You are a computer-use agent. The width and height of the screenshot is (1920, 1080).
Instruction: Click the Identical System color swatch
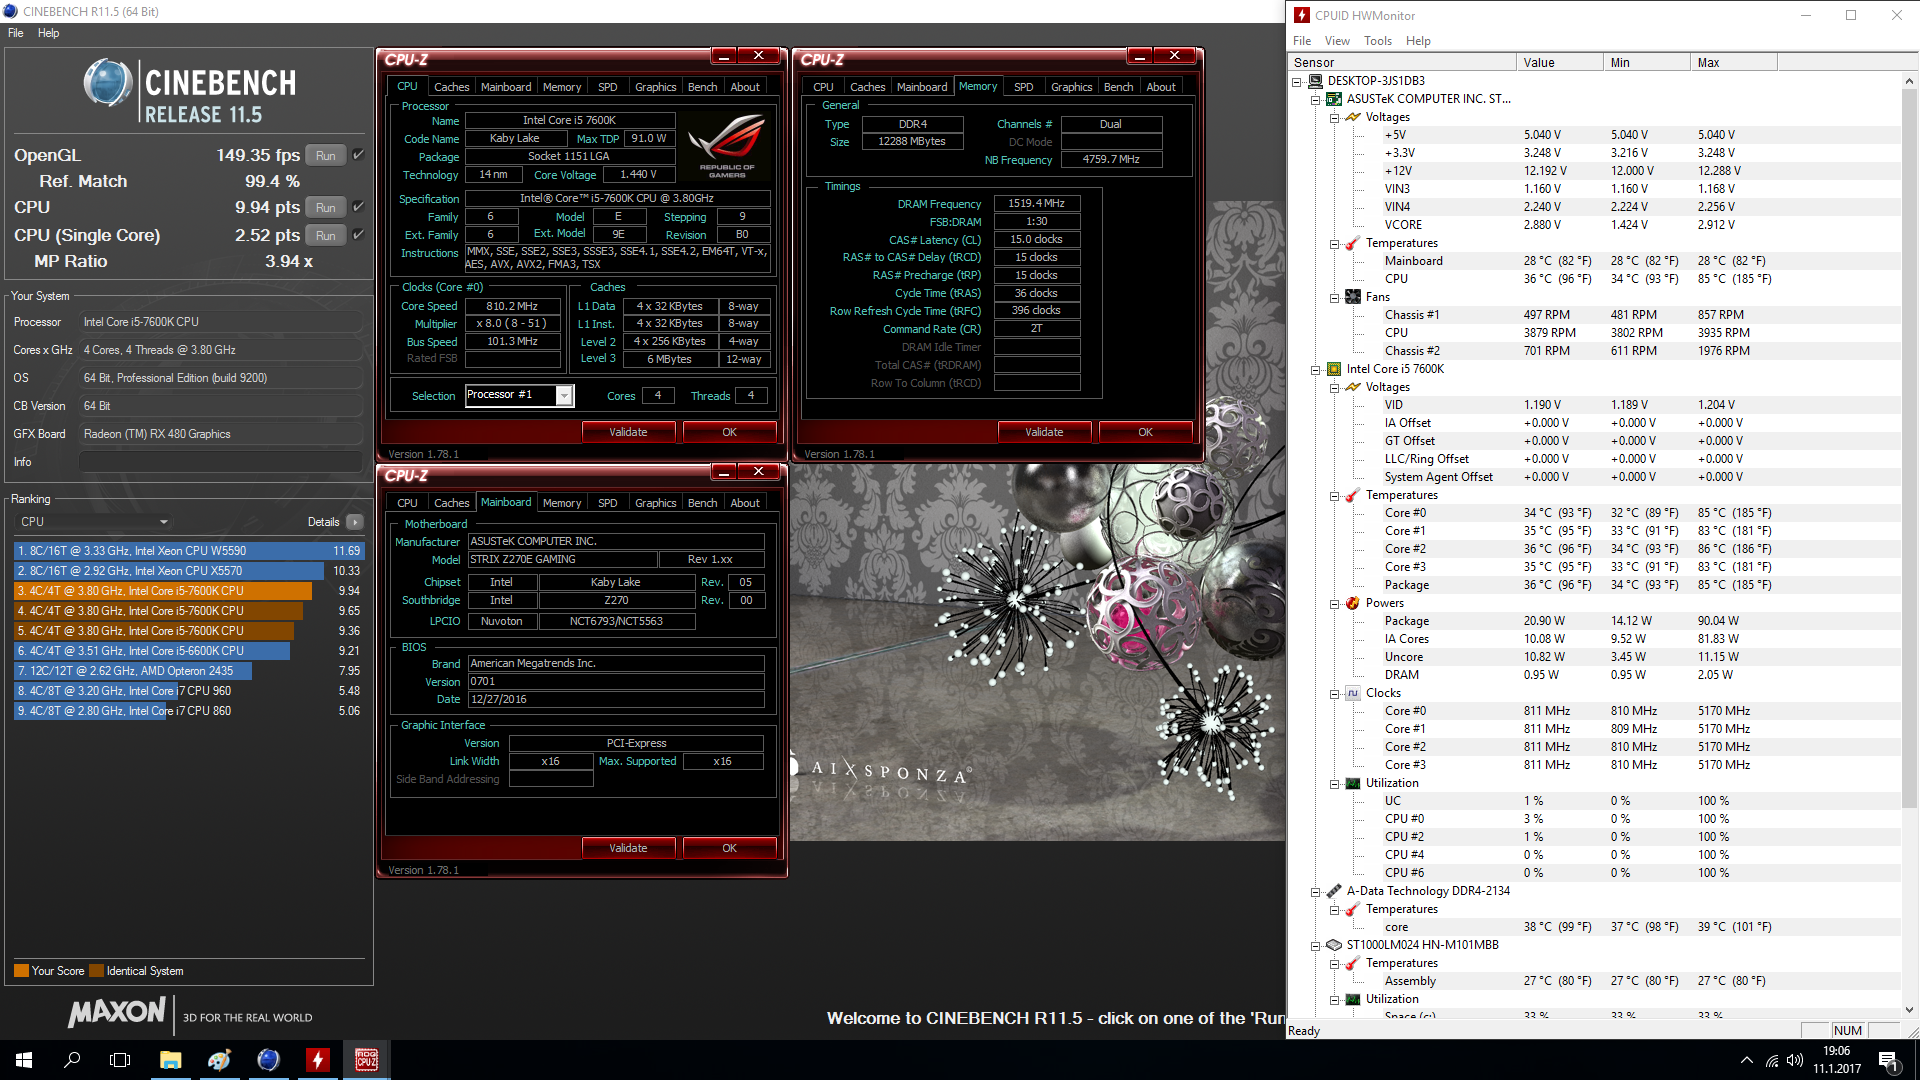pyautogui.click(x=96, y=971)
